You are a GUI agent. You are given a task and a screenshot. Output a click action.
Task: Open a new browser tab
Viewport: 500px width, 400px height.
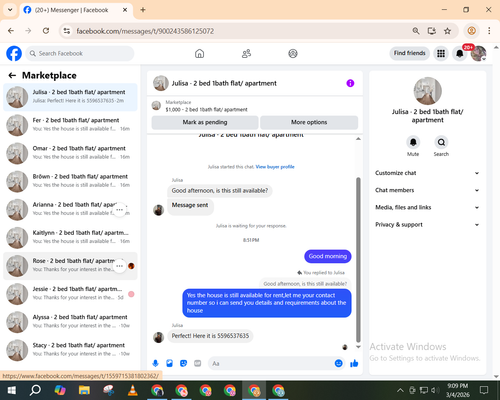(143, 10)
